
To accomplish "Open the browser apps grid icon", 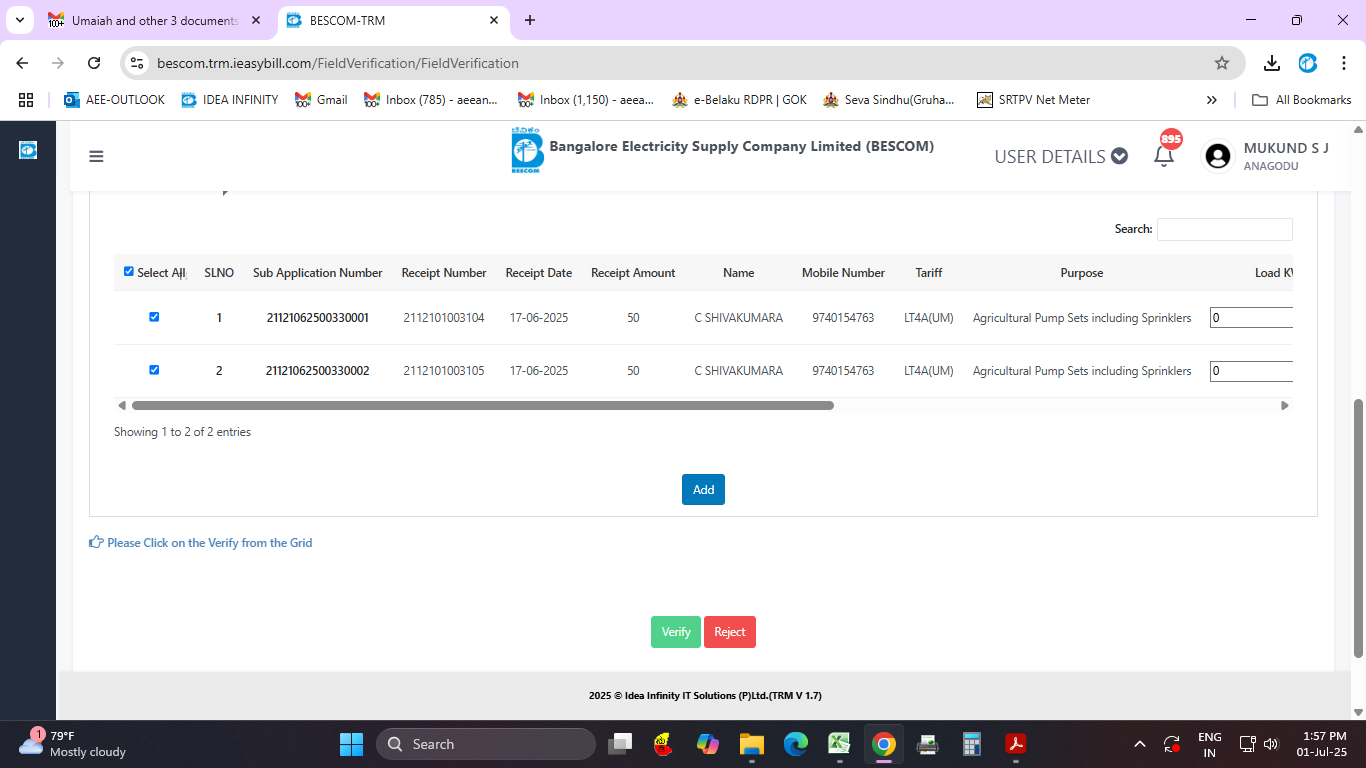I will (x=26, y=100).
